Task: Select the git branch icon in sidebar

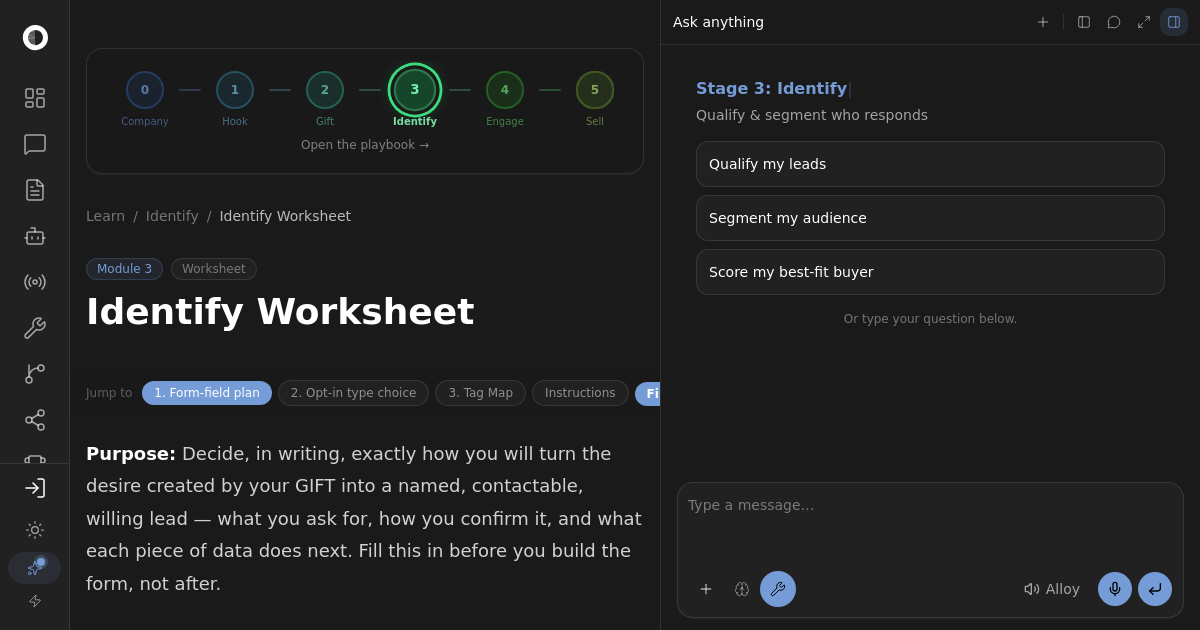Action: tap(34, 374)
